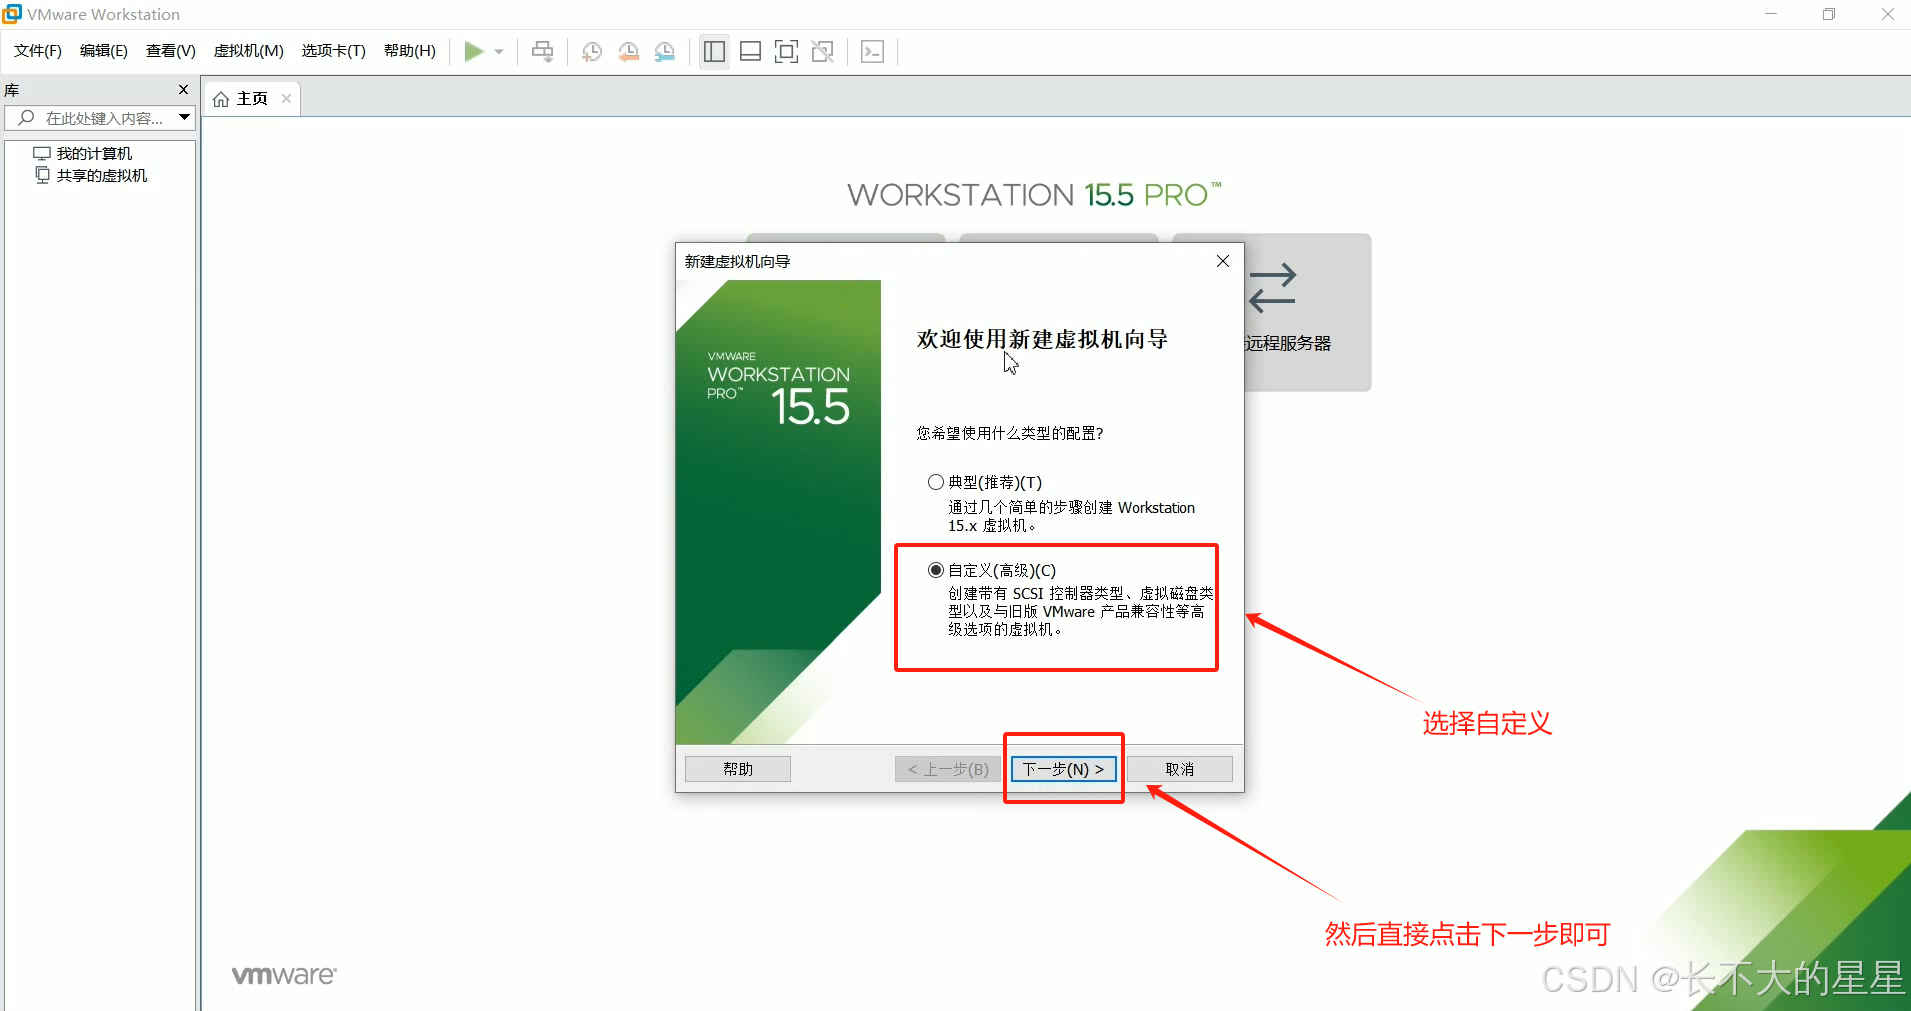1911x1011 pixels.
Task: Toggle the library sidebar view icon
Action: click(714, 51)
